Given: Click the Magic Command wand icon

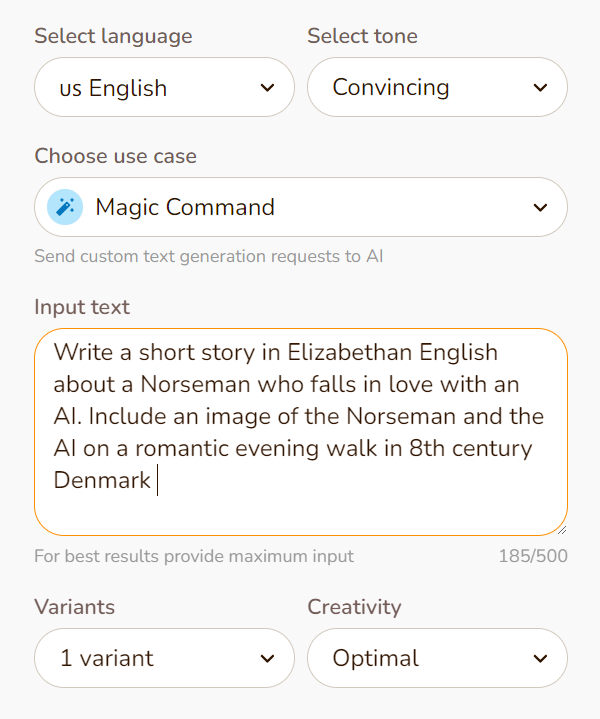Looking at the screenshot, I should [66, 207].
